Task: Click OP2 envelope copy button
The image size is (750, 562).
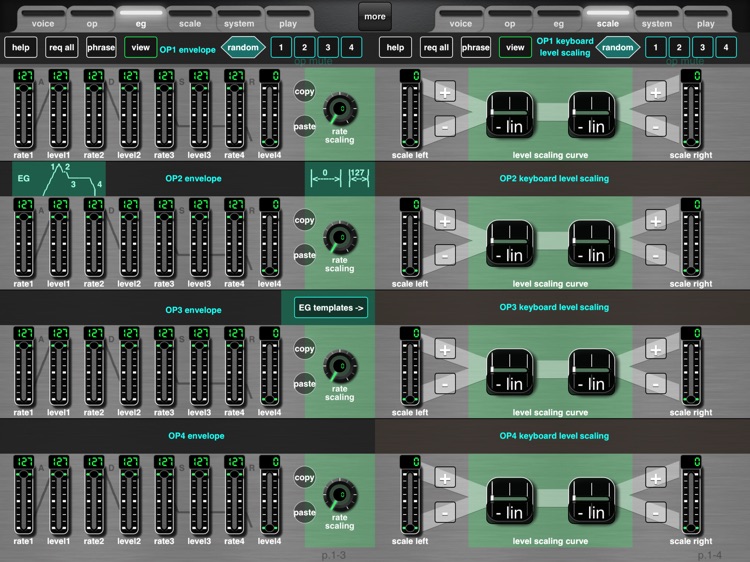Action: point(304,220)
